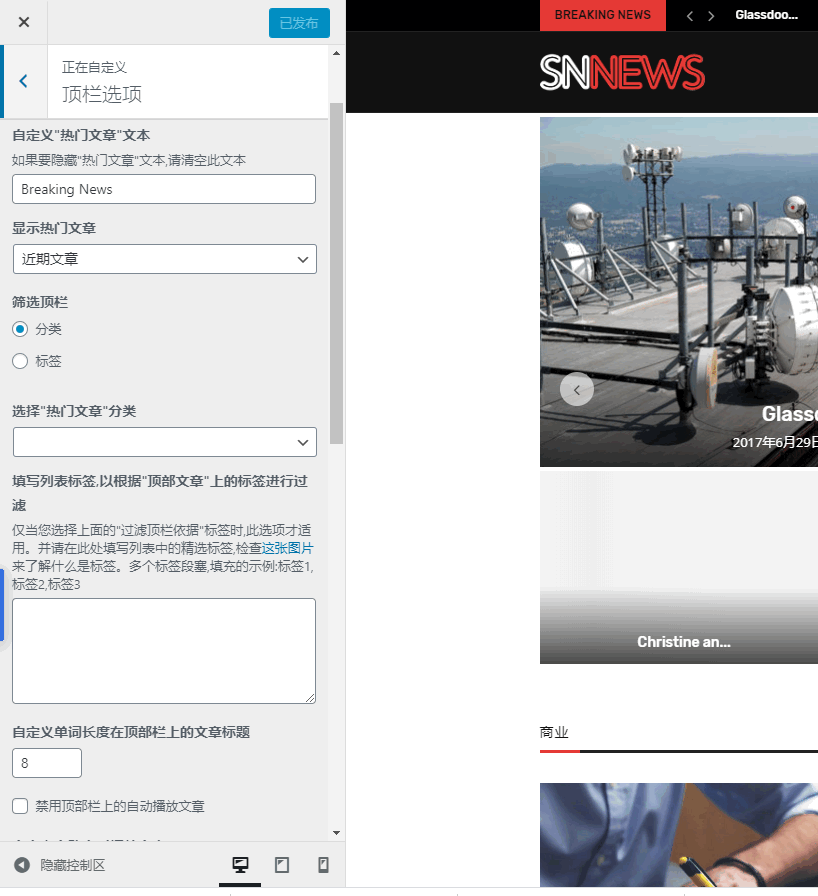This screenshot has height=896, width=818.
Task: Open the Christine an... article card
Action: 679,567
